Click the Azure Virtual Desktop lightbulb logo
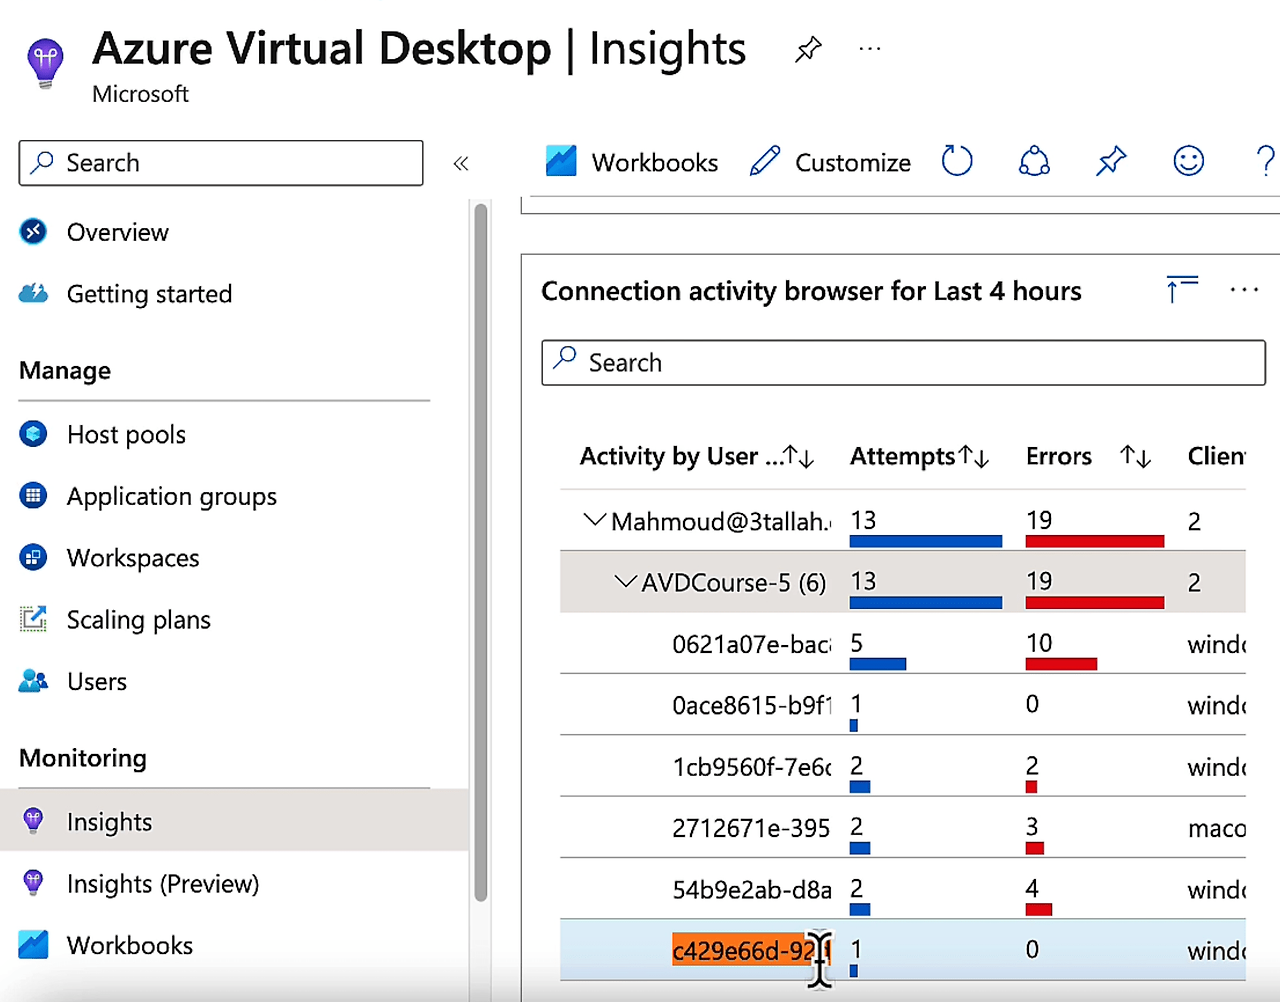The width and height of the screenshot is (1280, 1002). click(45, 63)
